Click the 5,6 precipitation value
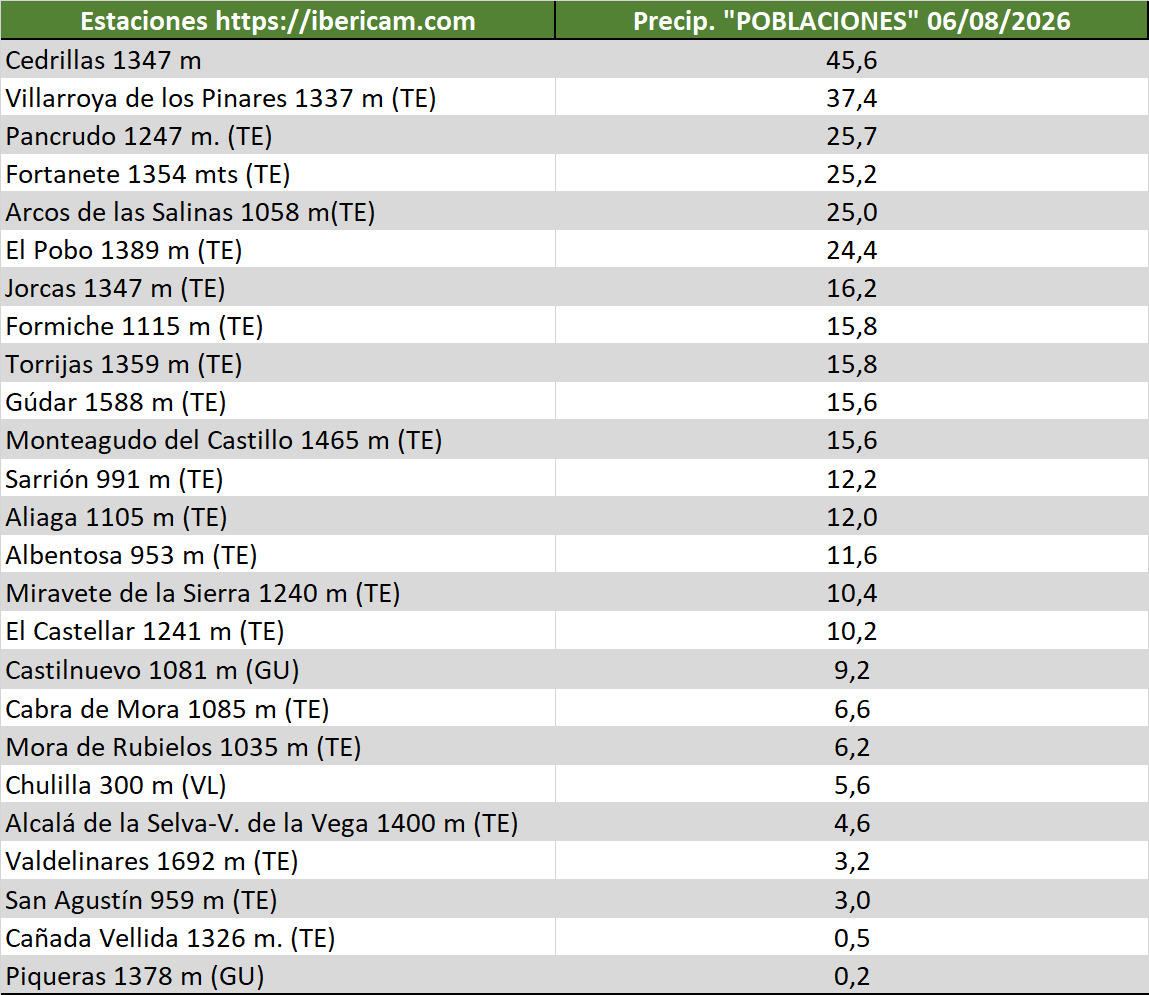 point(851,786)
